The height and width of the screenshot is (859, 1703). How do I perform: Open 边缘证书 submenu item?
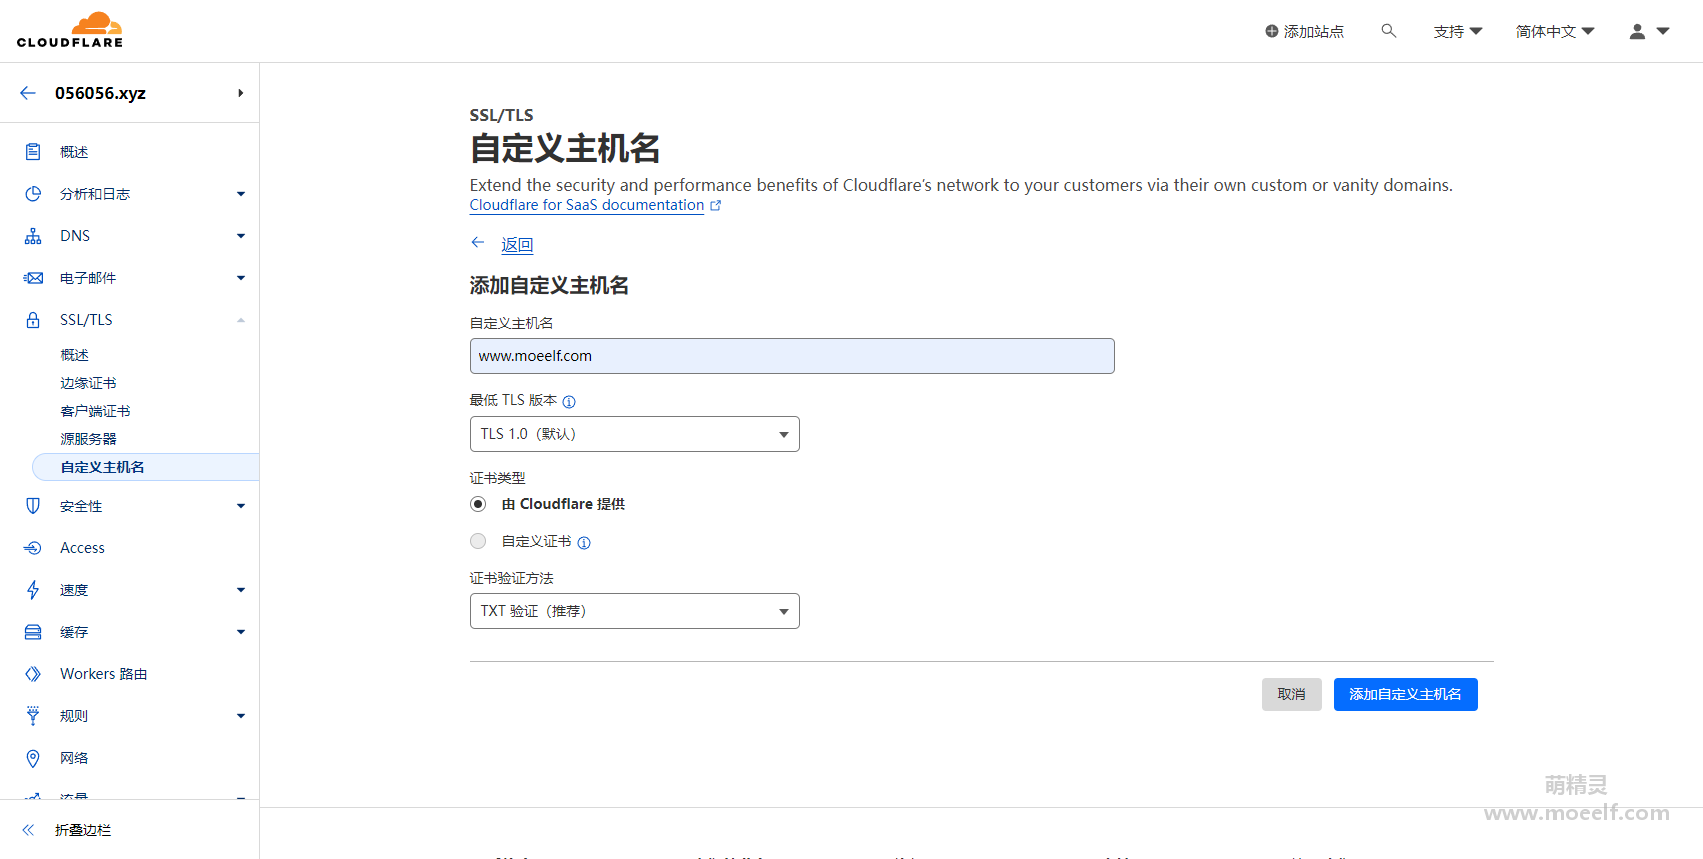(x=88, y=383)
